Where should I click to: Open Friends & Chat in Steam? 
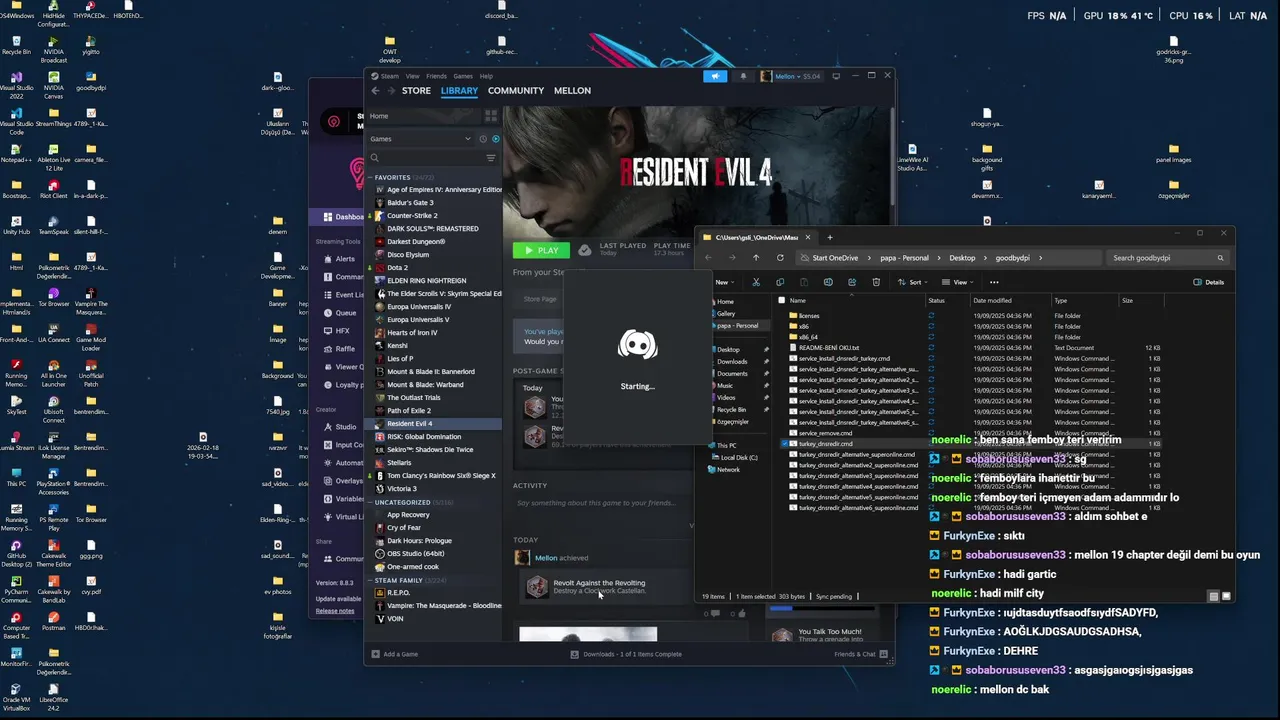coord(860,654)
